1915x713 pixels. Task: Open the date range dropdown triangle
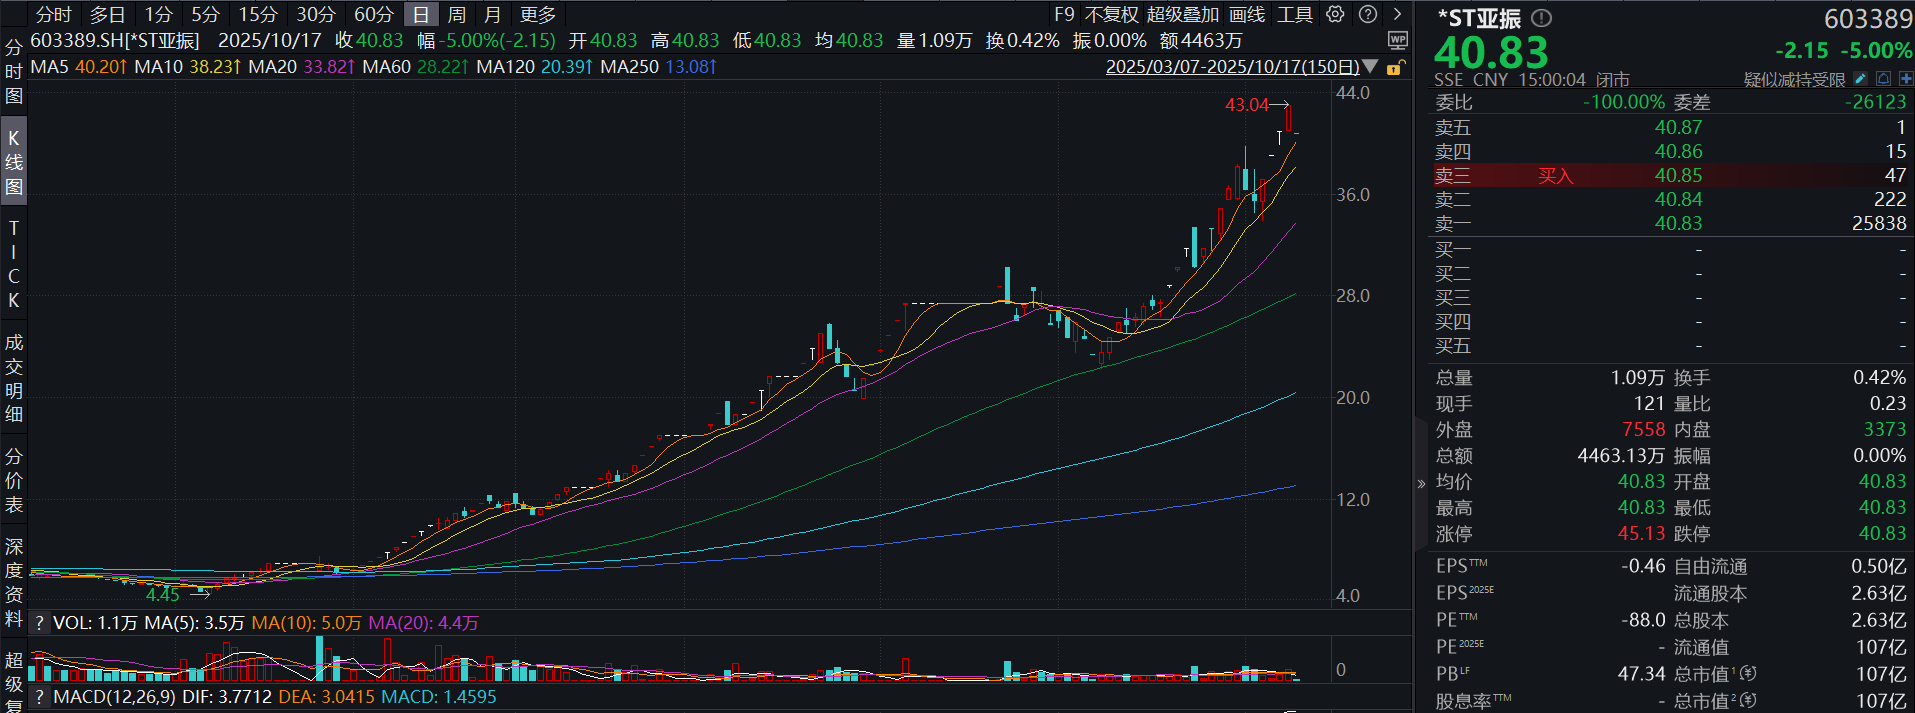1371,67
